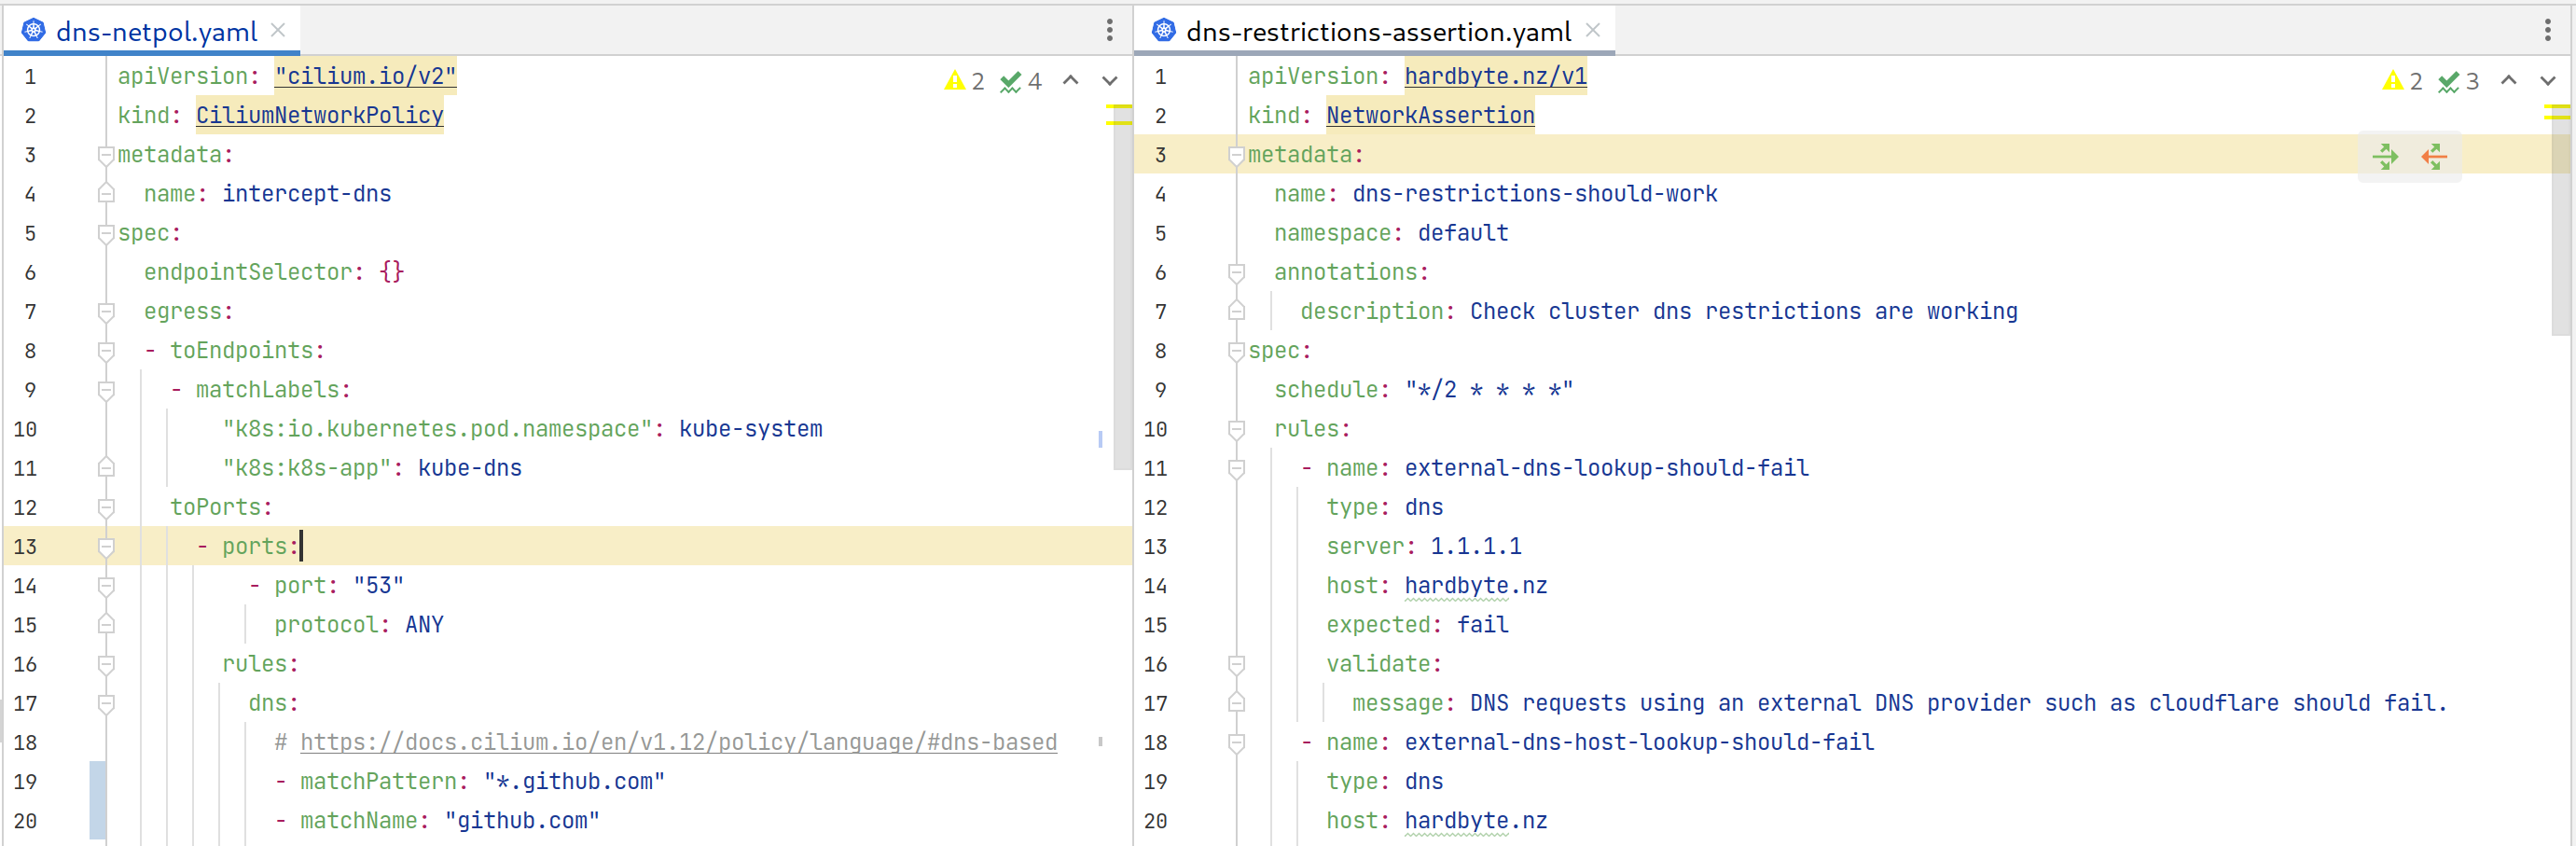2576x846 pixels.
Task: Select the dns-restrictions-assertion.yaml tab
Action: pos(1377,32)
